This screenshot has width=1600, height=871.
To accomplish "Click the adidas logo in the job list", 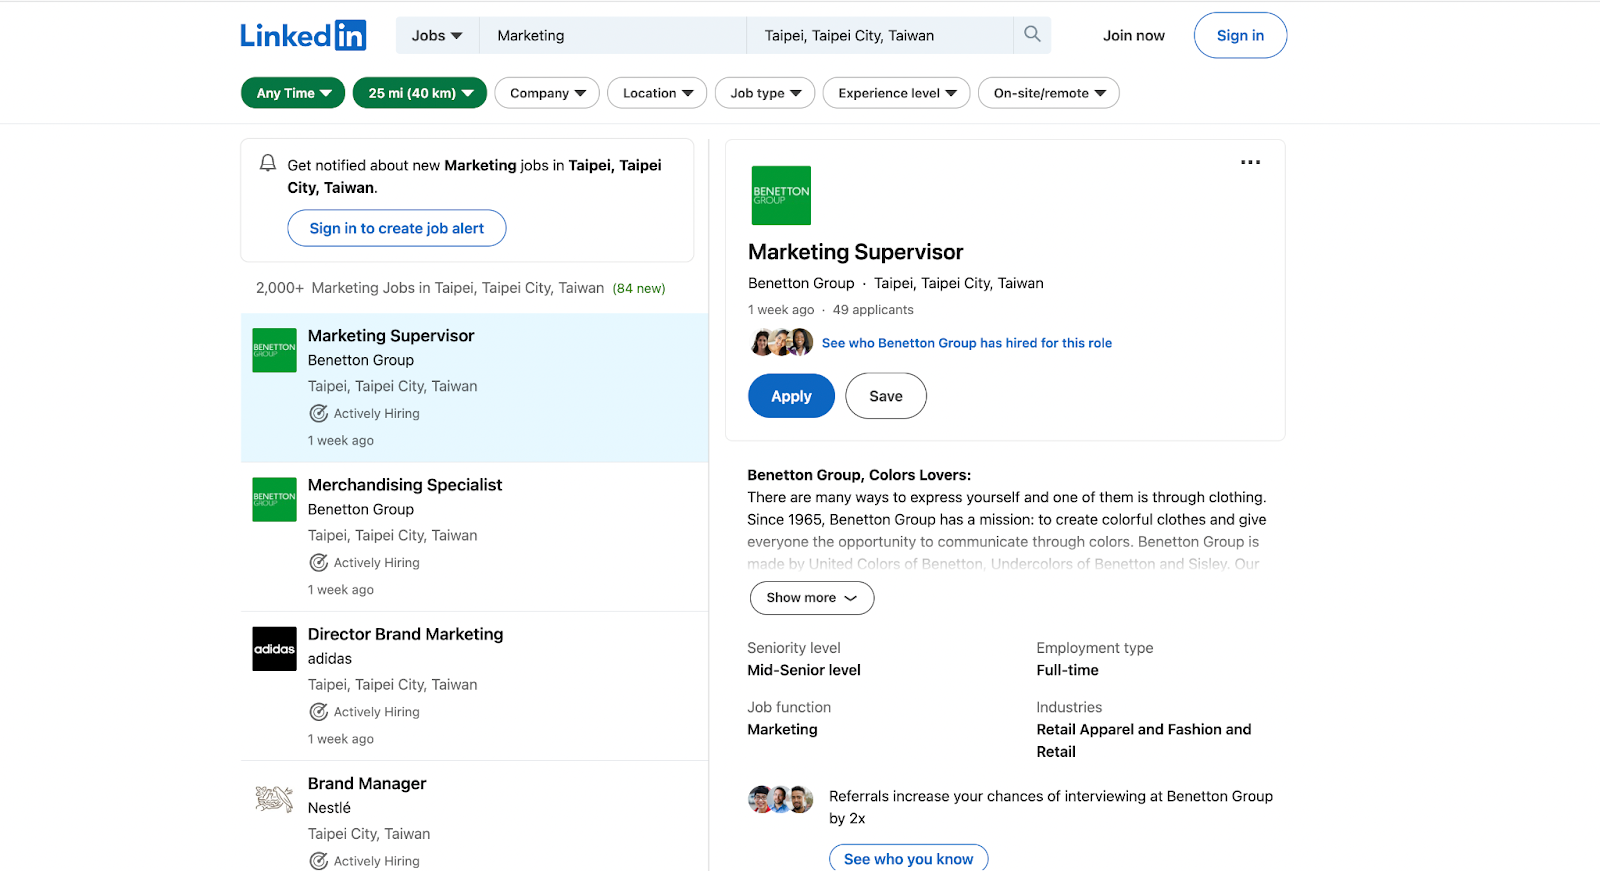I will coord(274,649).
